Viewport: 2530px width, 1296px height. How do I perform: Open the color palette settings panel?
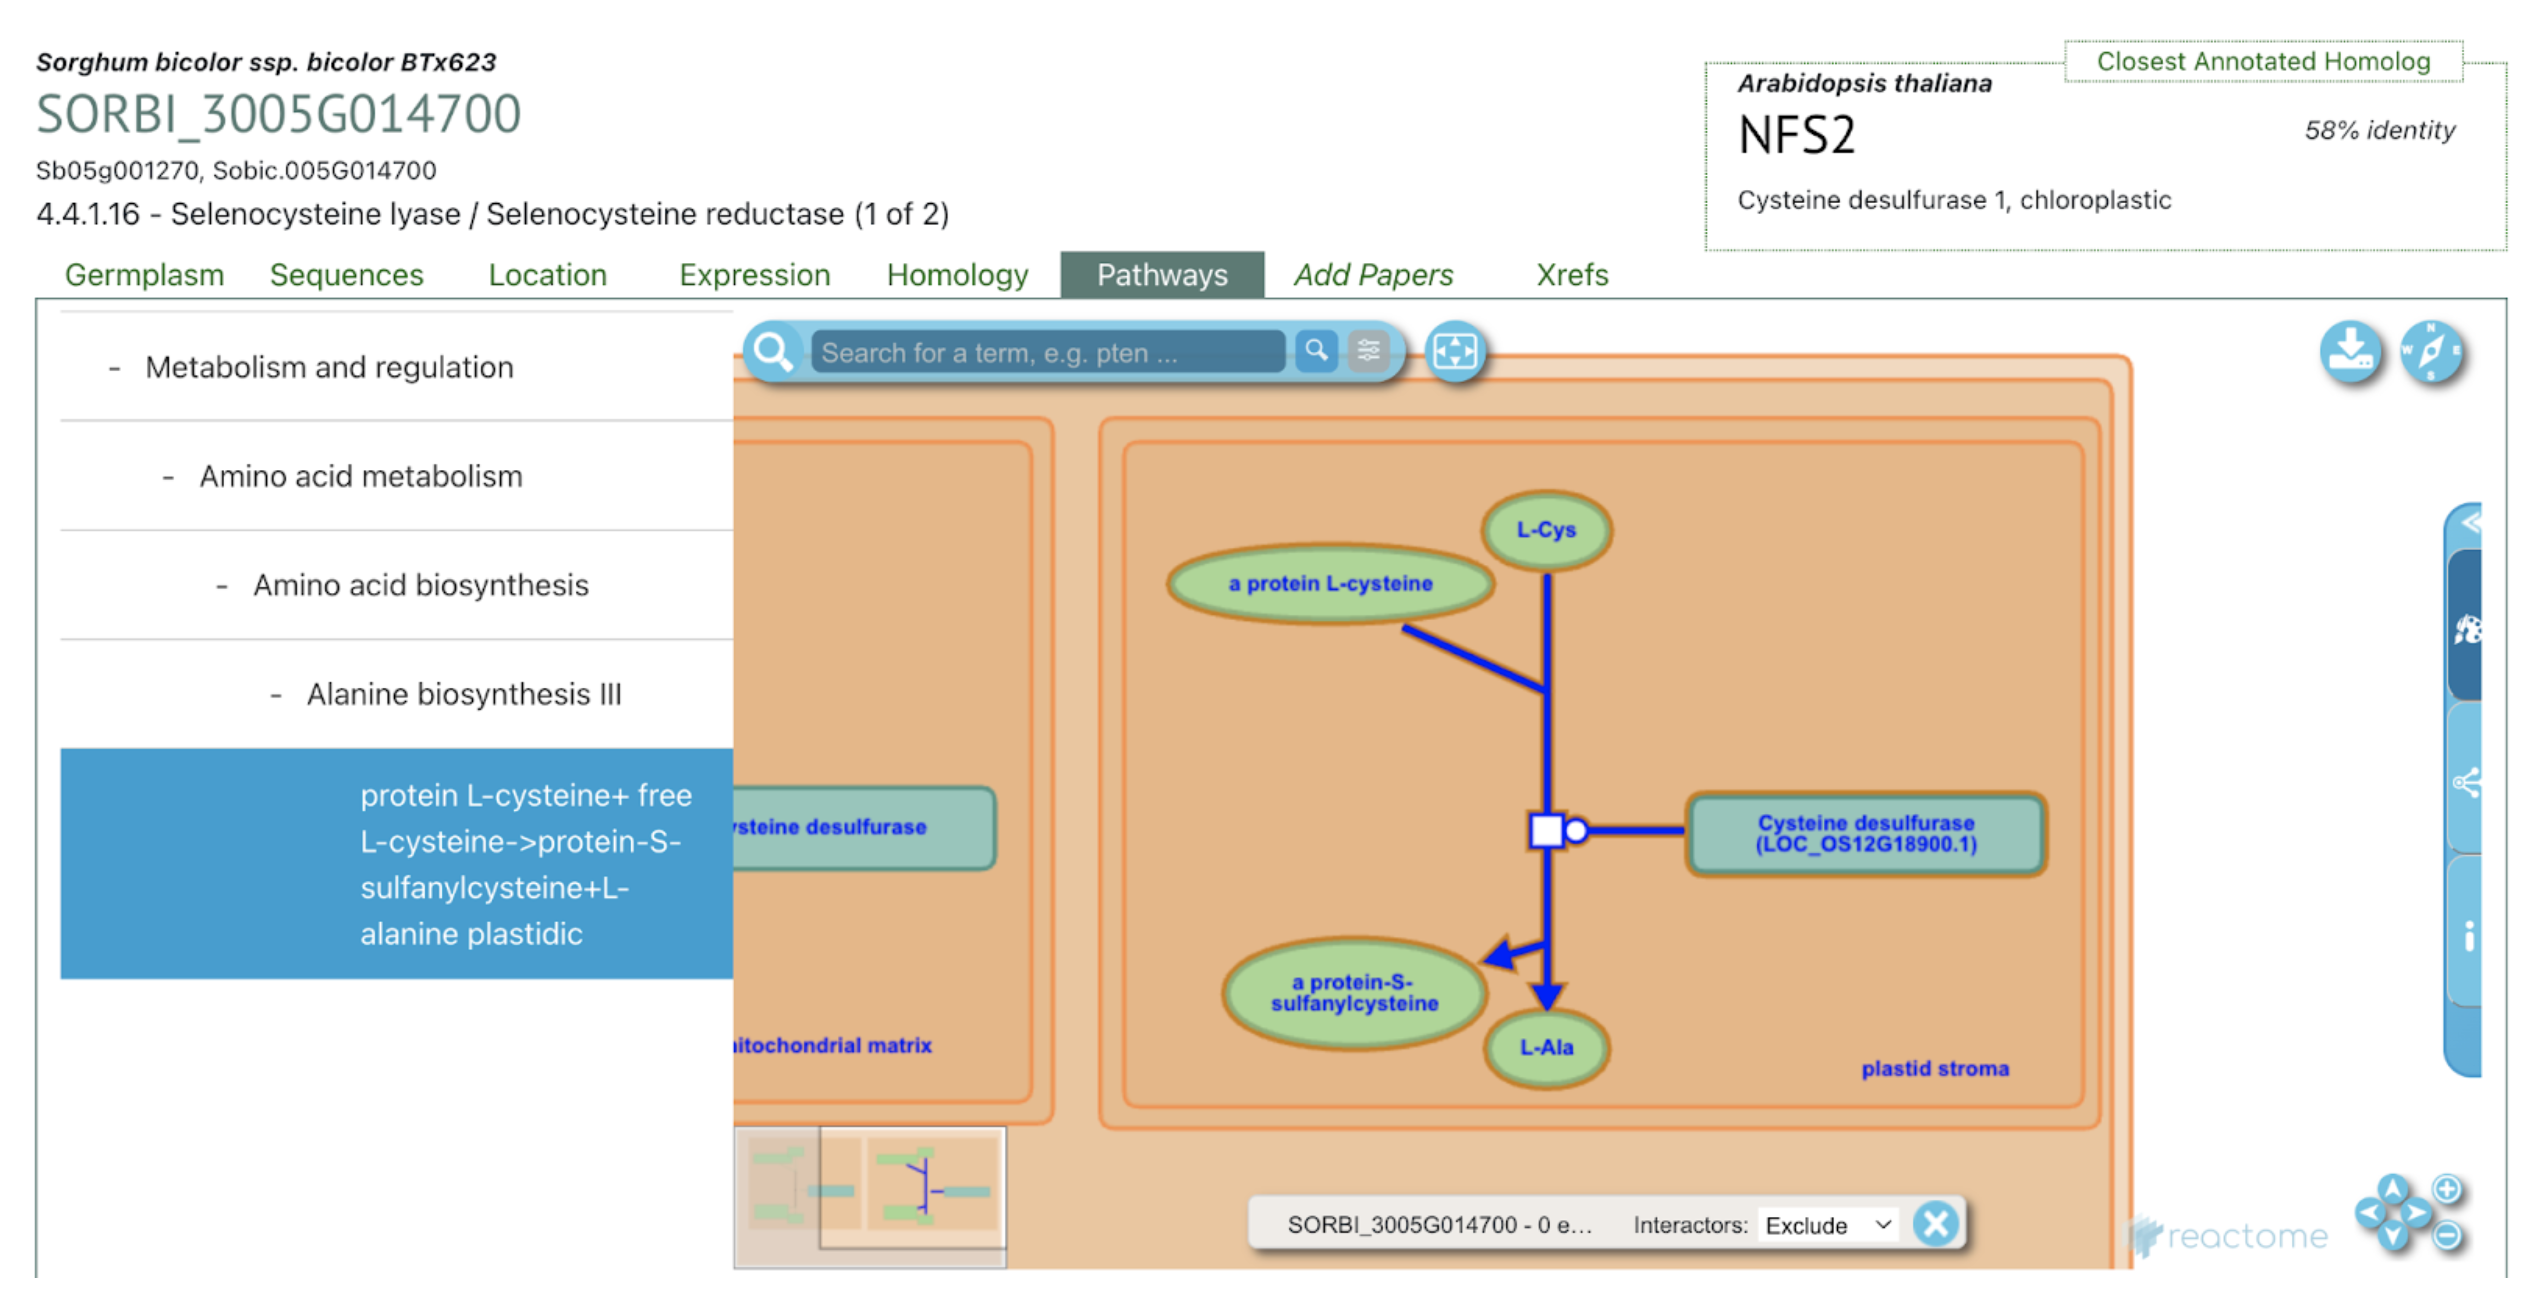pyautogui.click(x=2467, y=628)
